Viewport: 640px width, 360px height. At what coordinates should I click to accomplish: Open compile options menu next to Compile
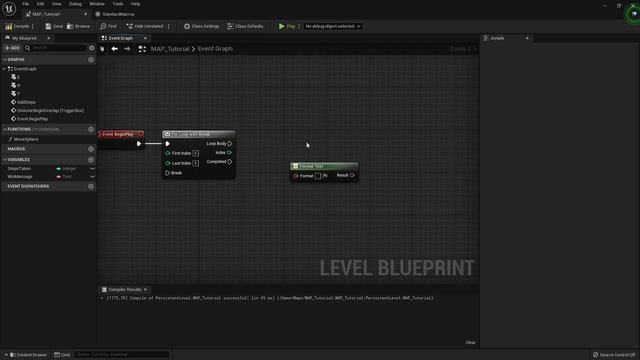click(33, 26)
